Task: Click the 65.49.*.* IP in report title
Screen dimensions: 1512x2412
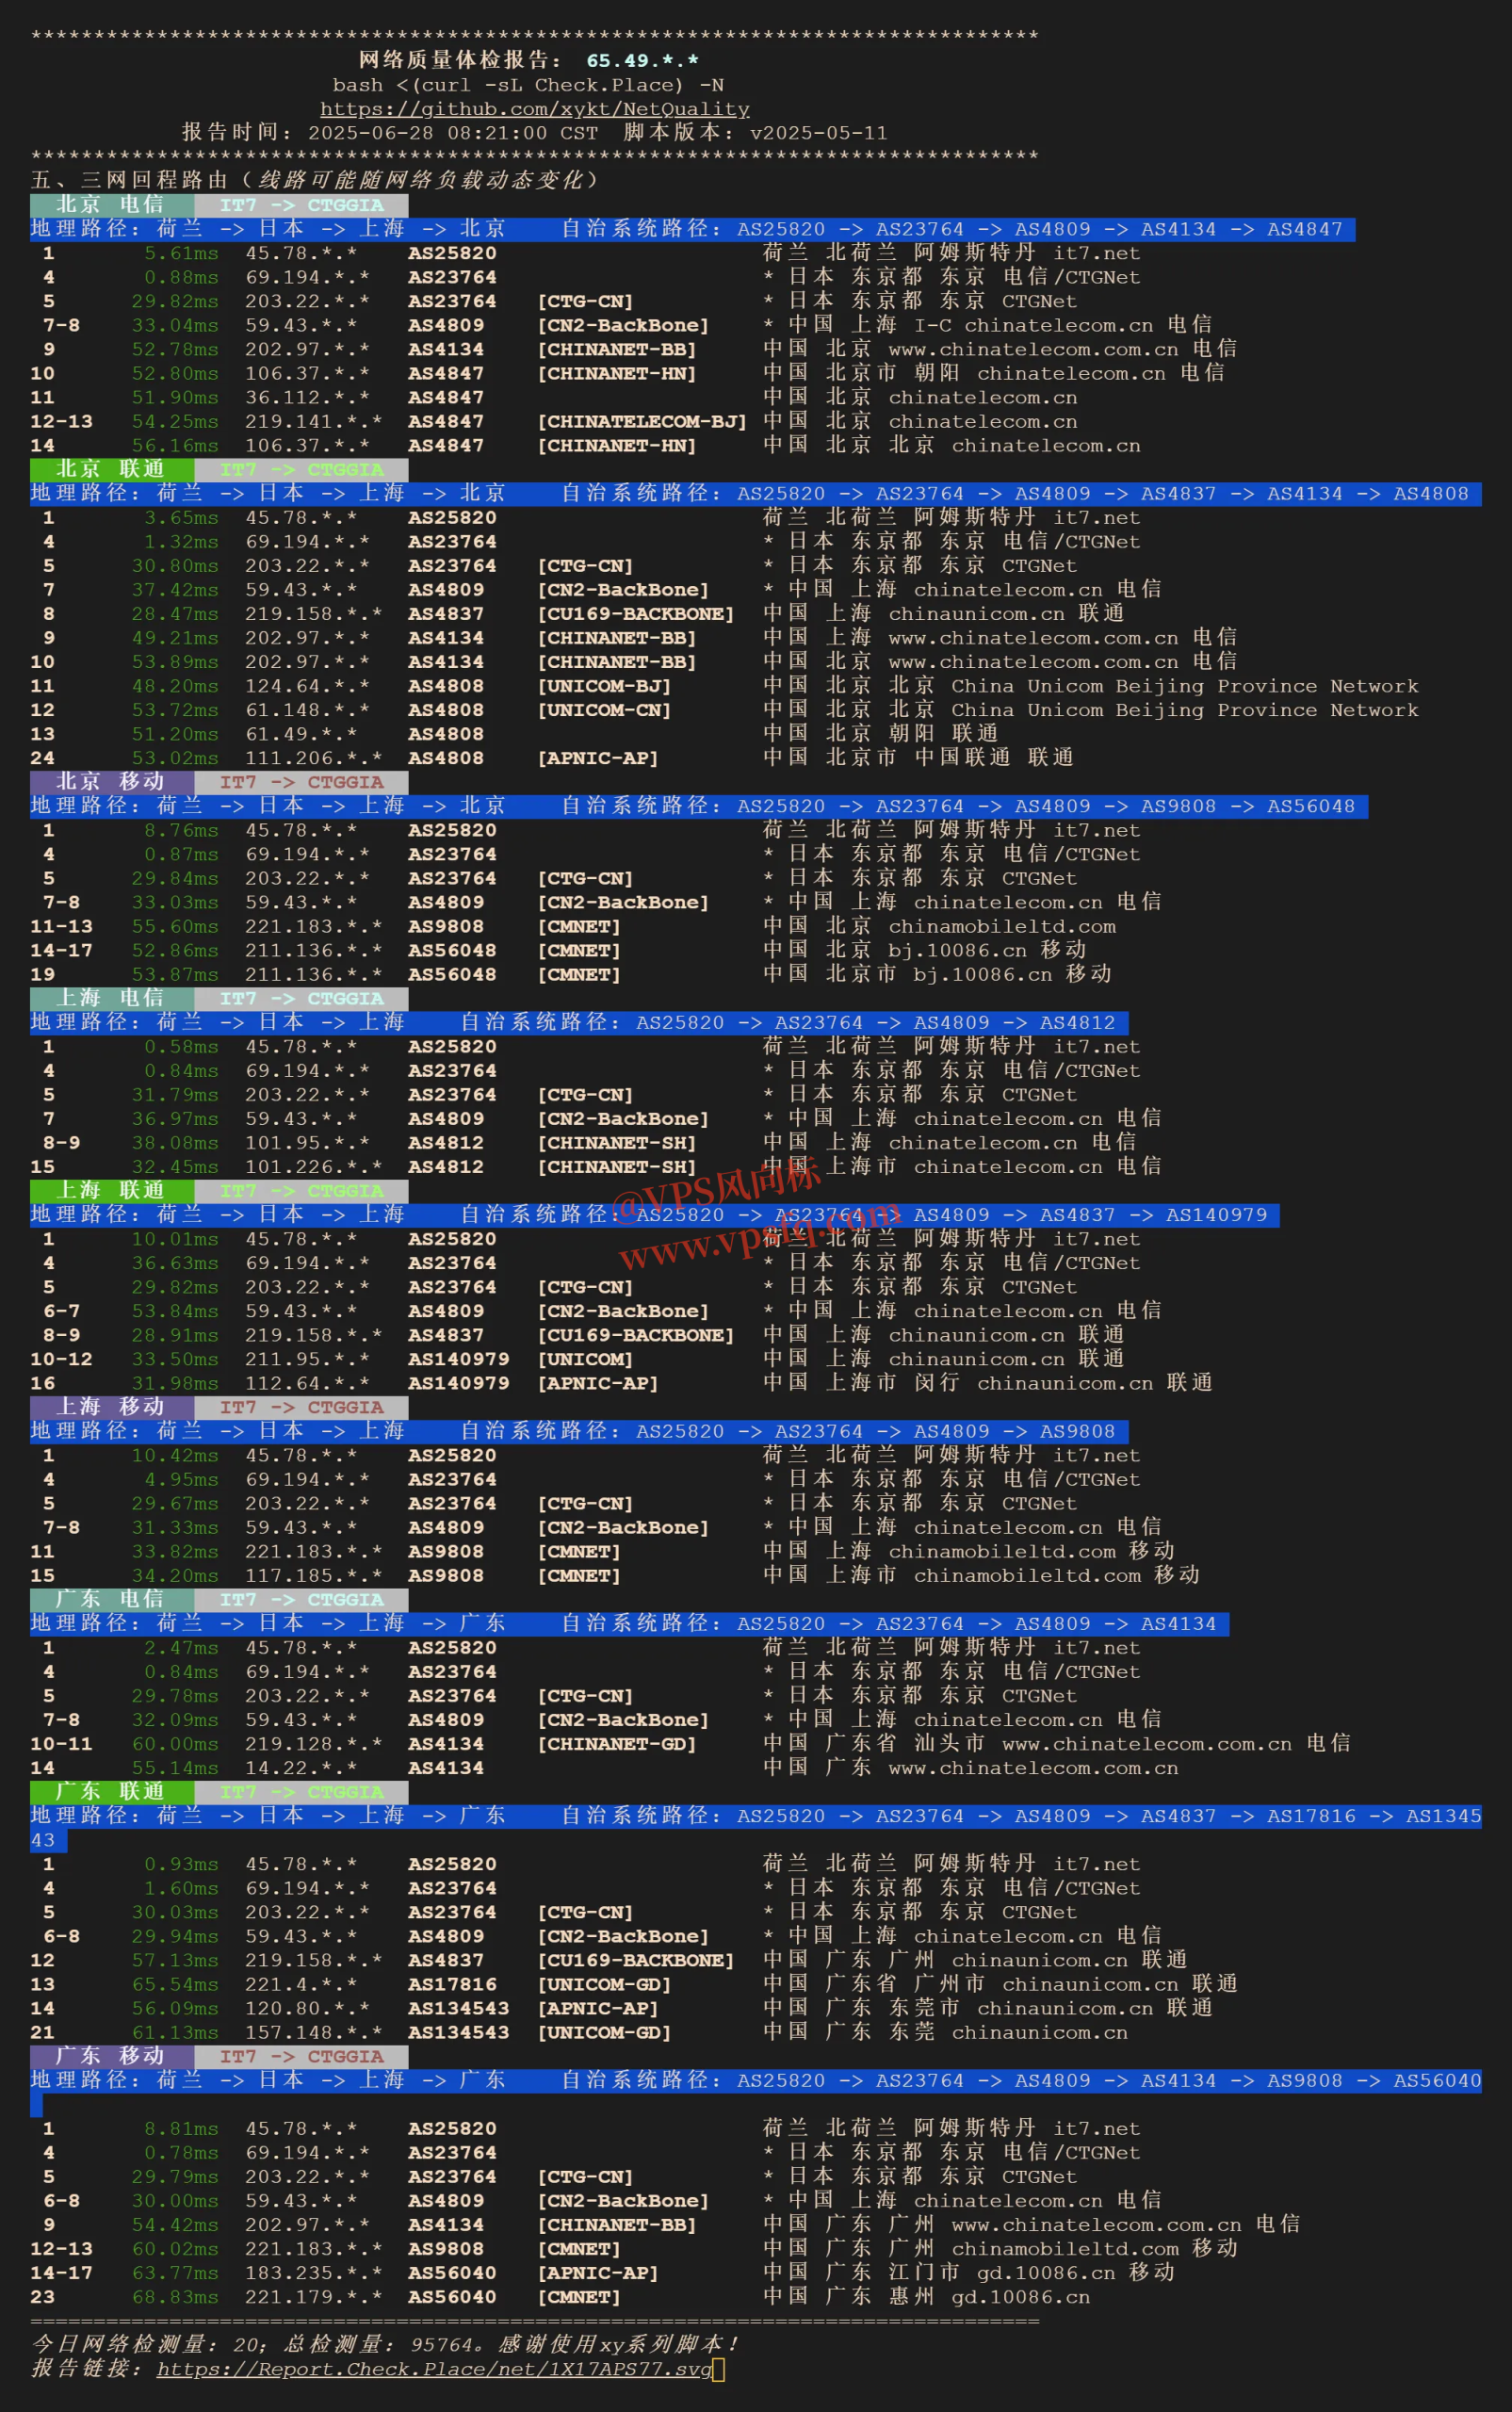Action: 642,61
